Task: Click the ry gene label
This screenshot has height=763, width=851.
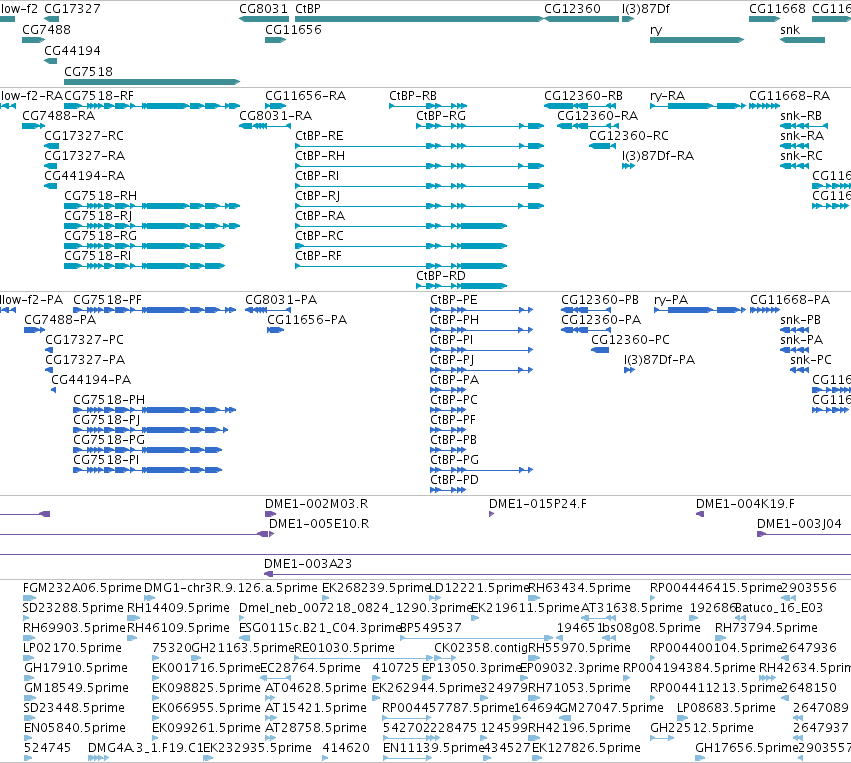Action: tap(656, 30)
